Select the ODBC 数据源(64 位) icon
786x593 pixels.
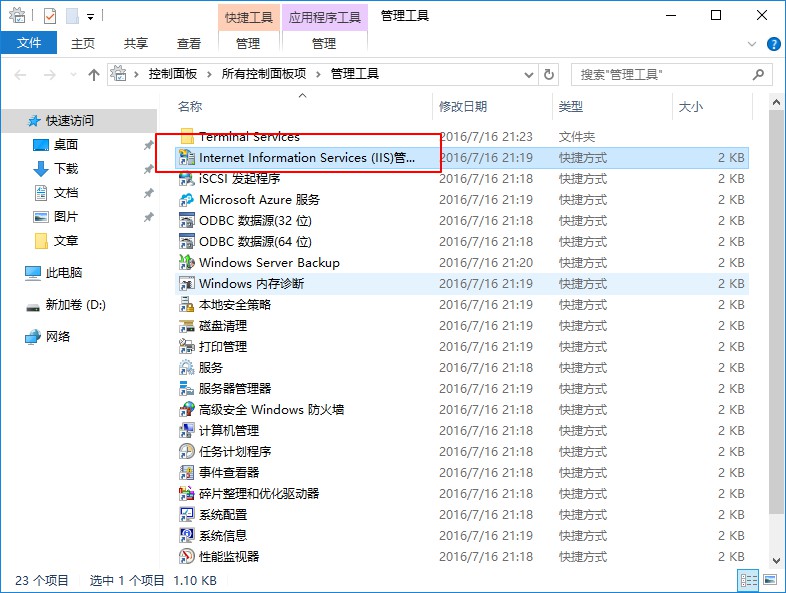tap(187, 242)
